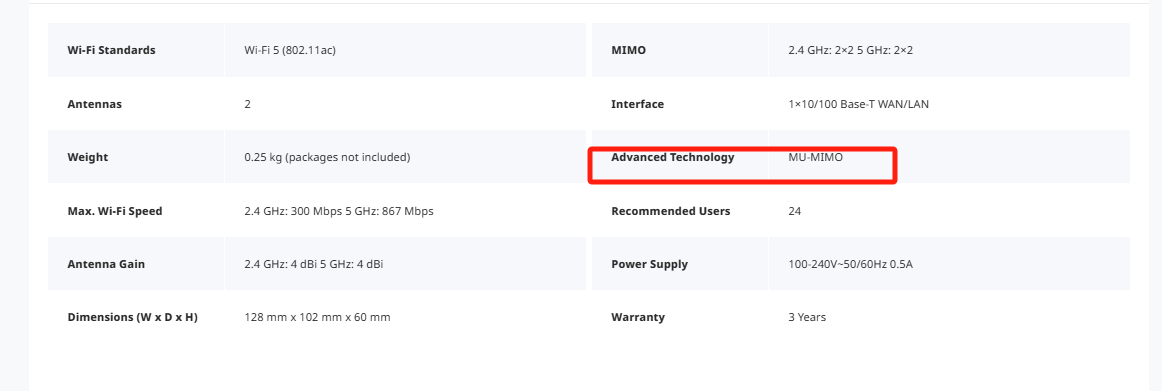
Task: Click the Antenna Gain label
Action: (x=106, y=264)
